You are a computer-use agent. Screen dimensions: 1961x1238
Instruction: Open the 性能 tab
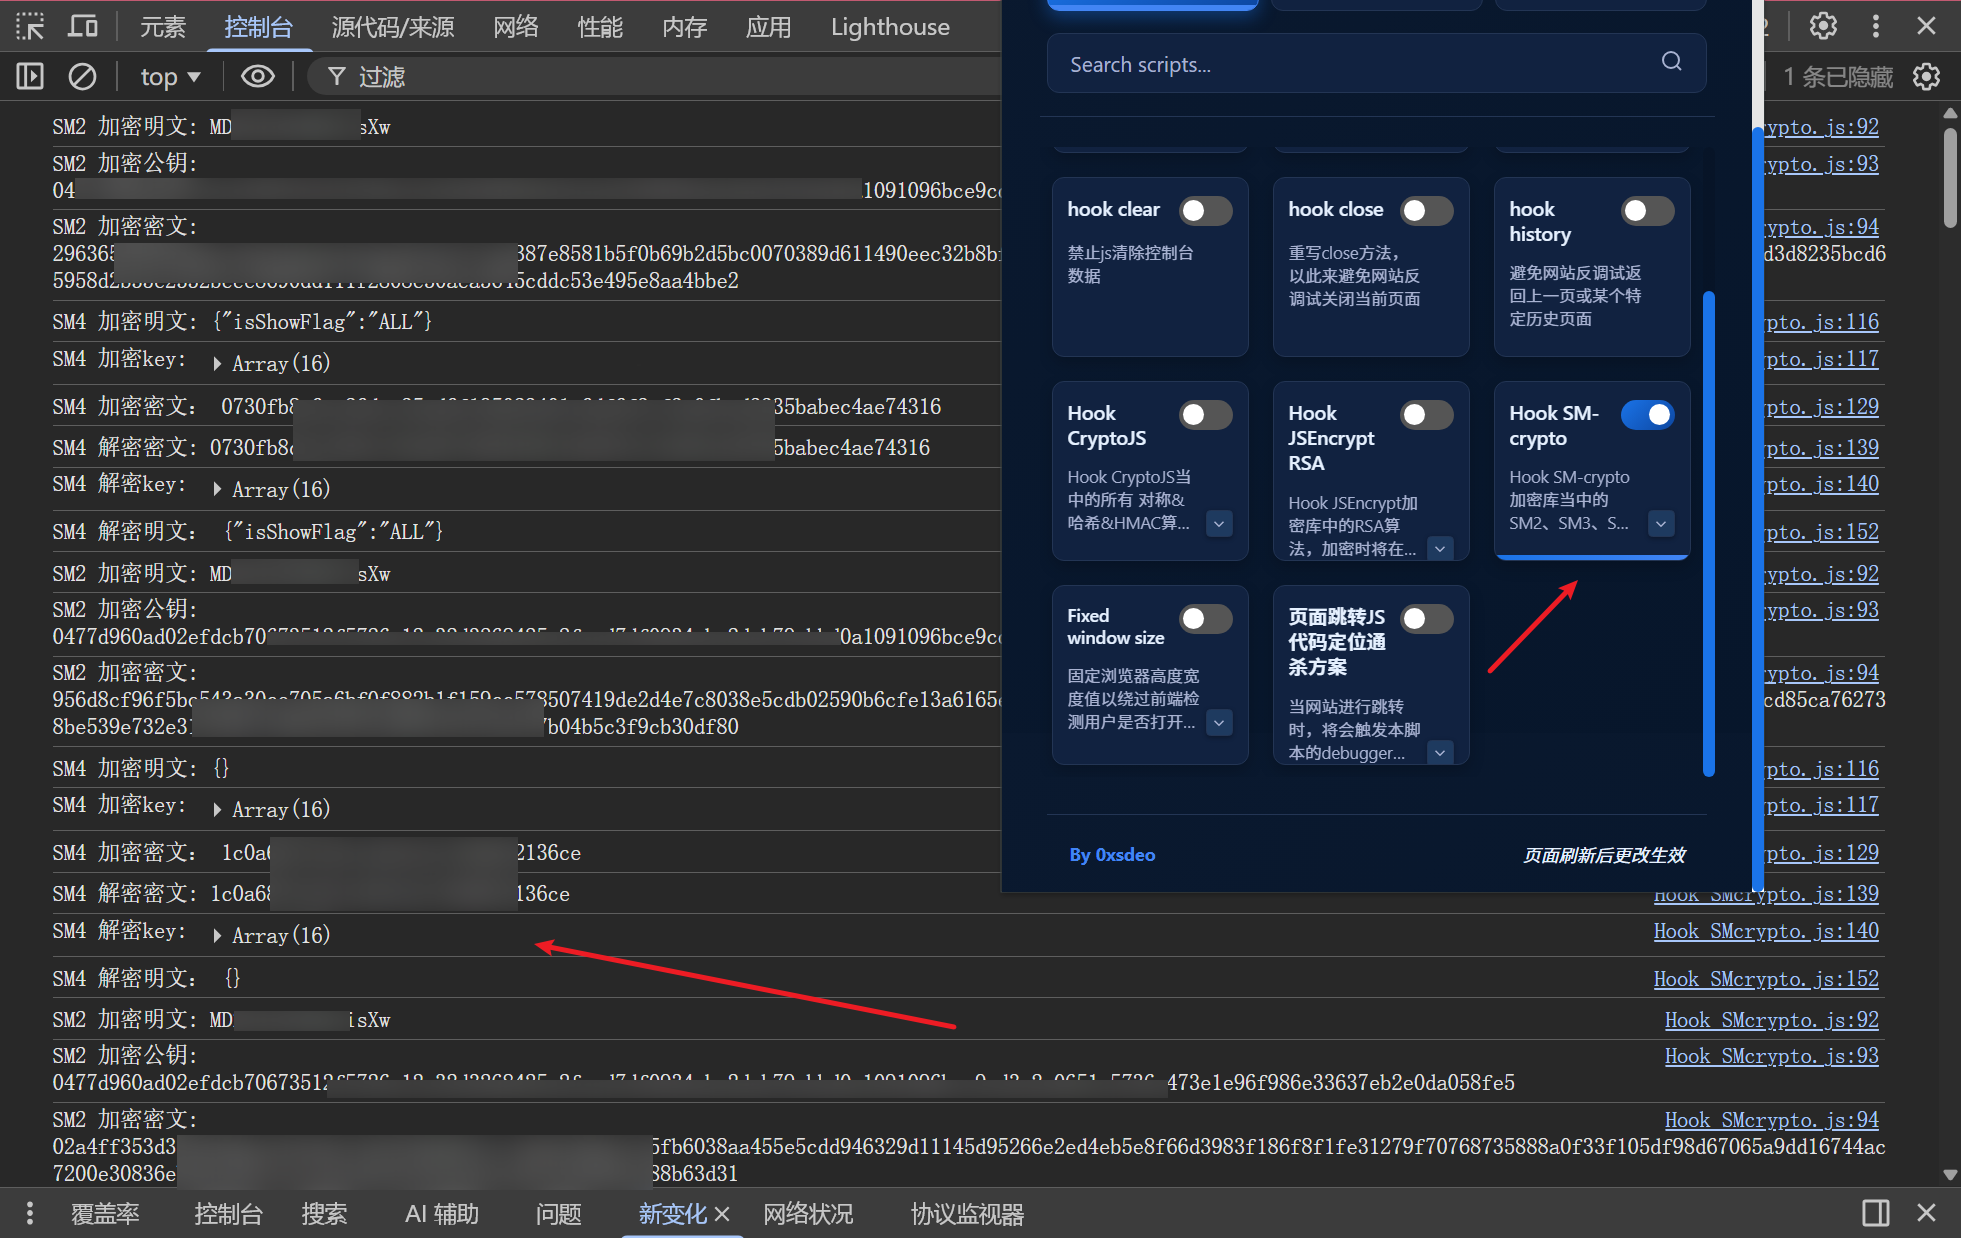(x=600, y=27)
